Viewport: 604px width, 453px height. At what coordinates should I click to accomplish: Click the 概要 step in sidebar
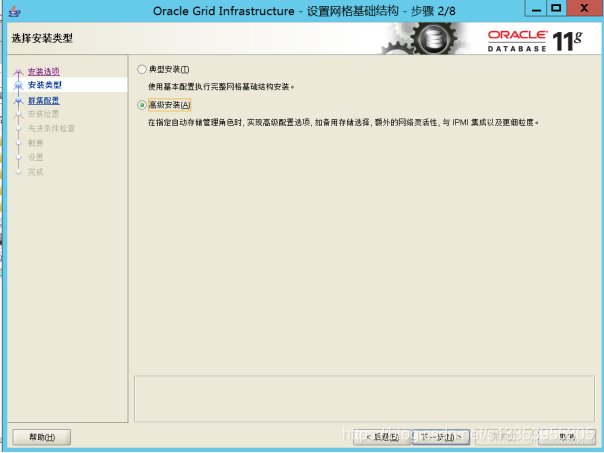tap(35, 143)
